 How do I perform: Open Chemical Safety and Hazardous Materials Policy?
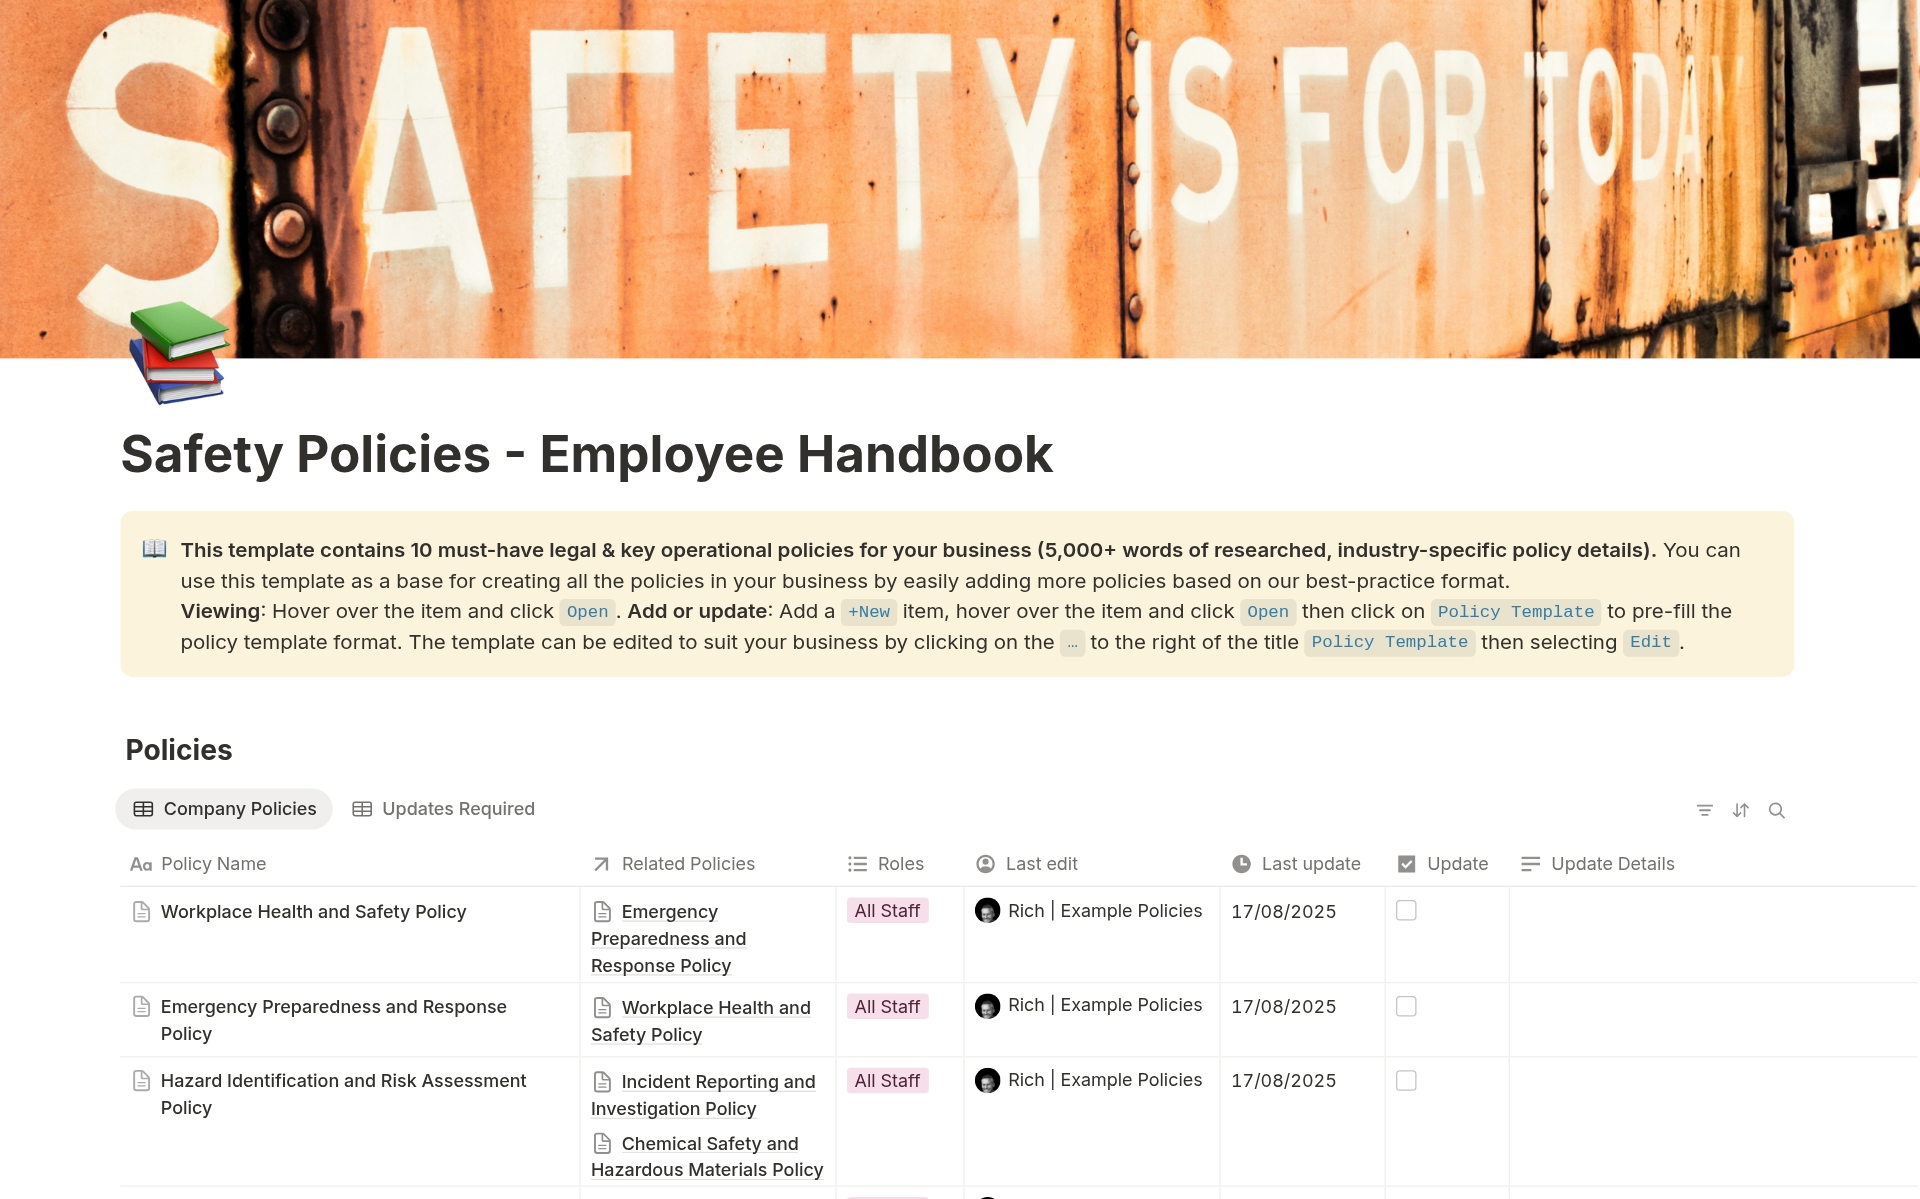click(706, 1156)
